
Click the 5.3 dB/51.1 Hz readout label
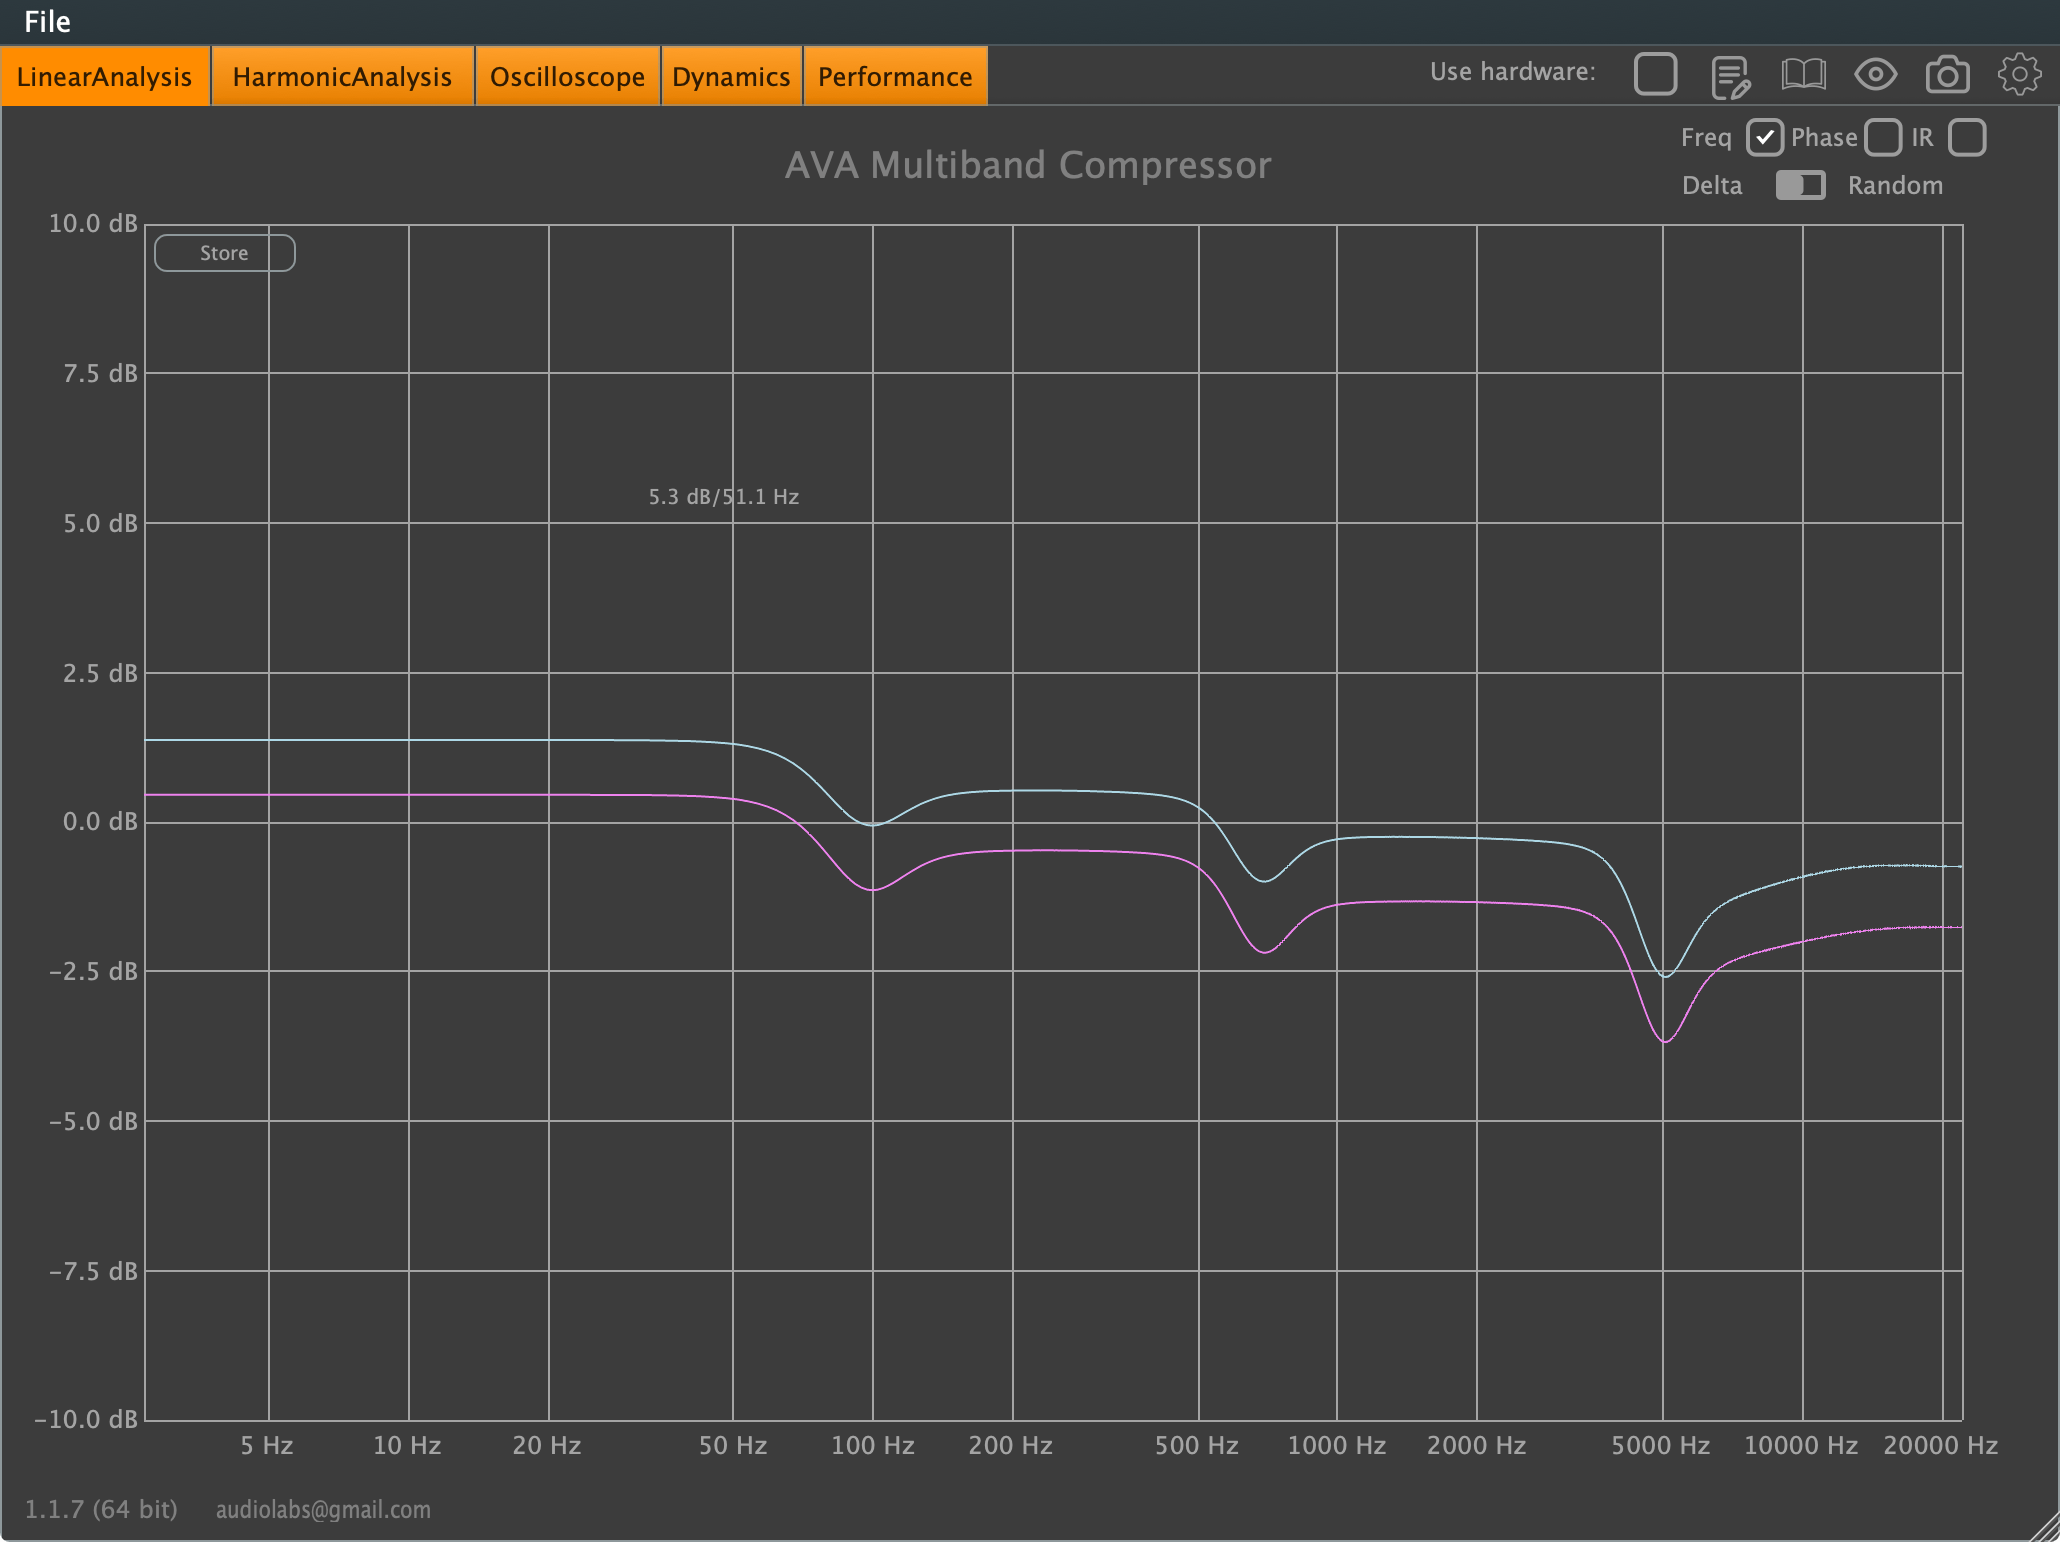pyautogui.click(x=723, y=496)
